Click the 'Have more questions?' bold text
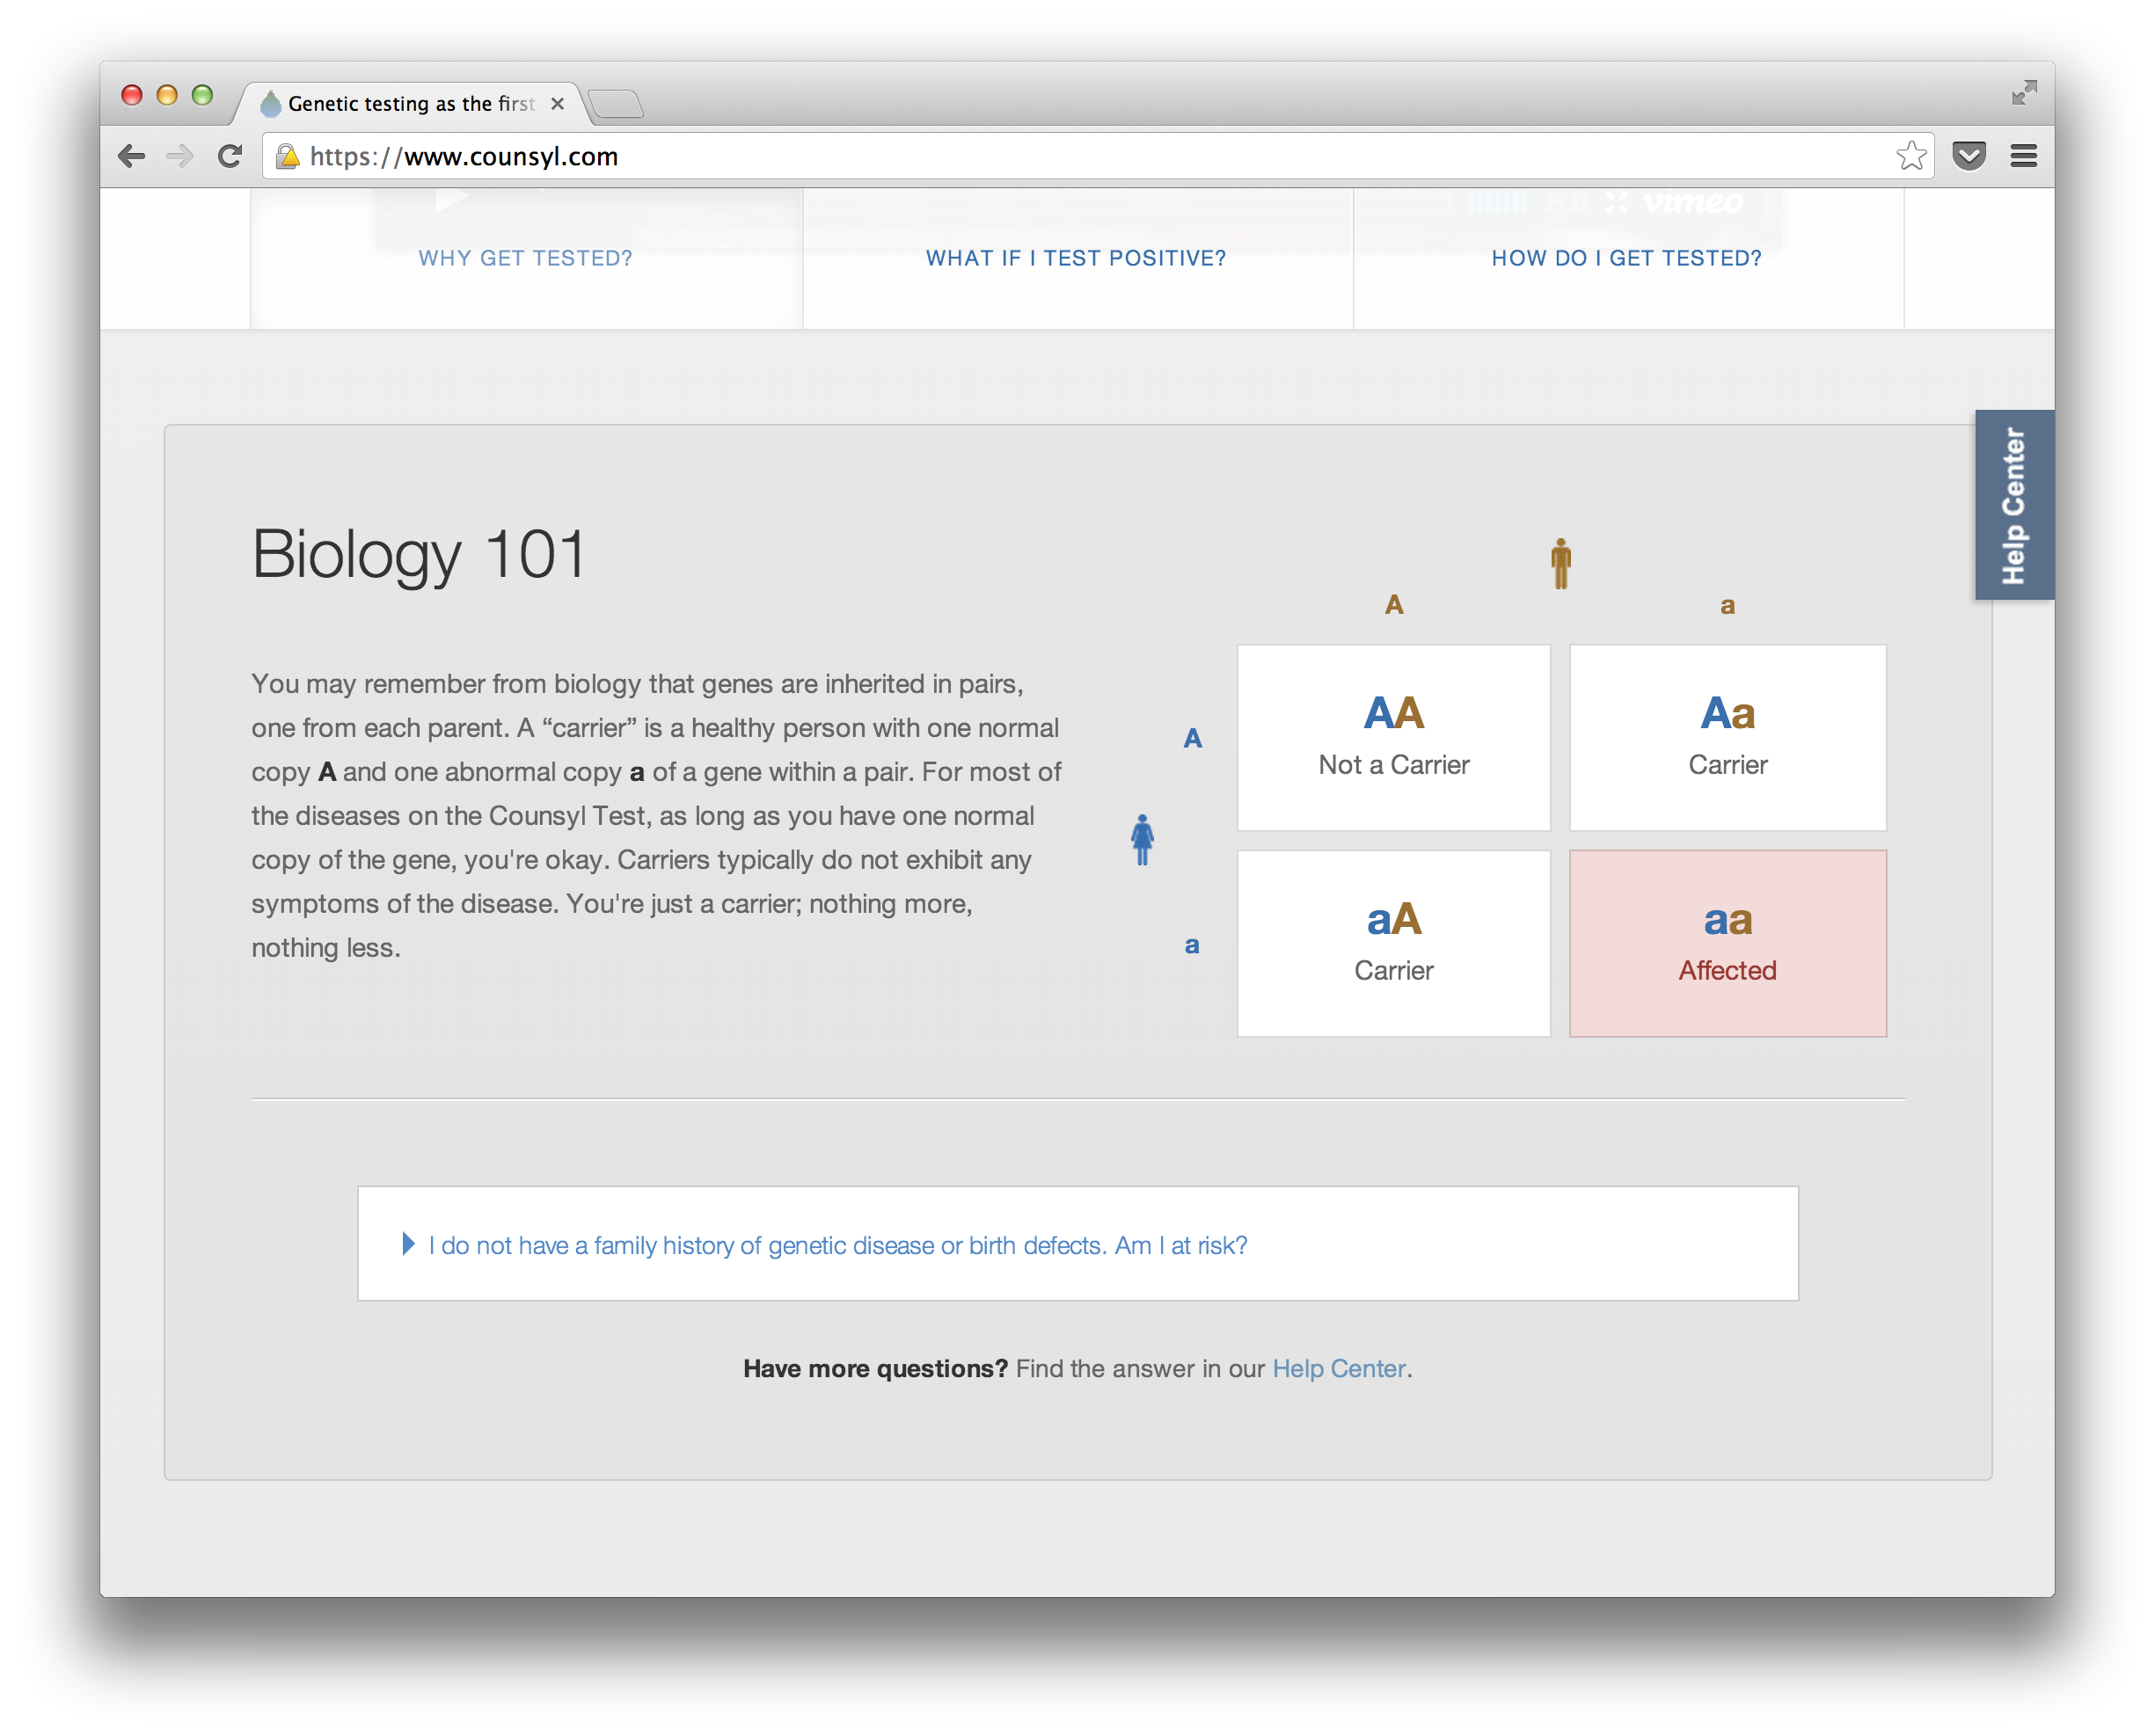The width and height of the screenshot is (2155, 1736). click(x=875, y=1368)
